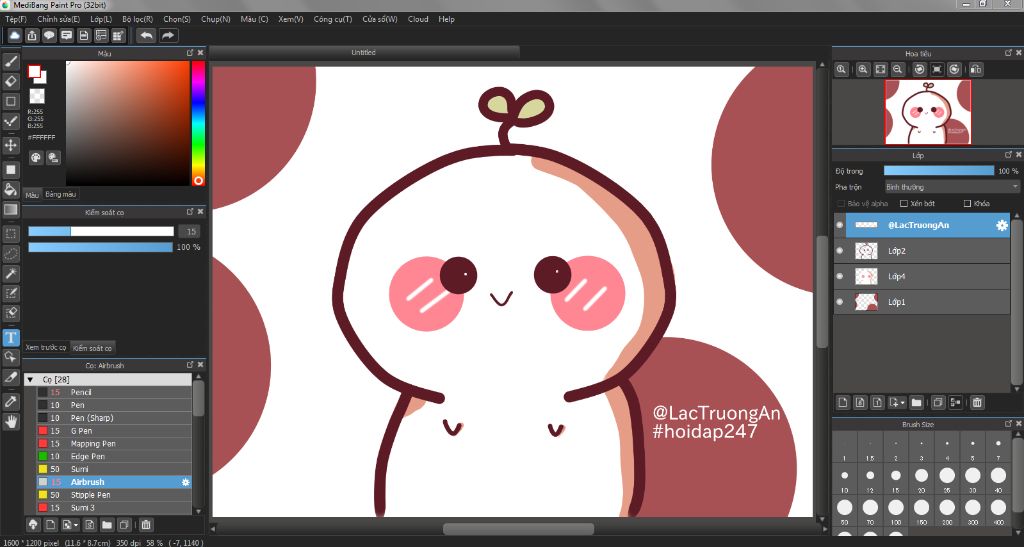Open the layer folder icon
The height and width of the screenshot is (547, 1024).
click(x=916, y=403)
